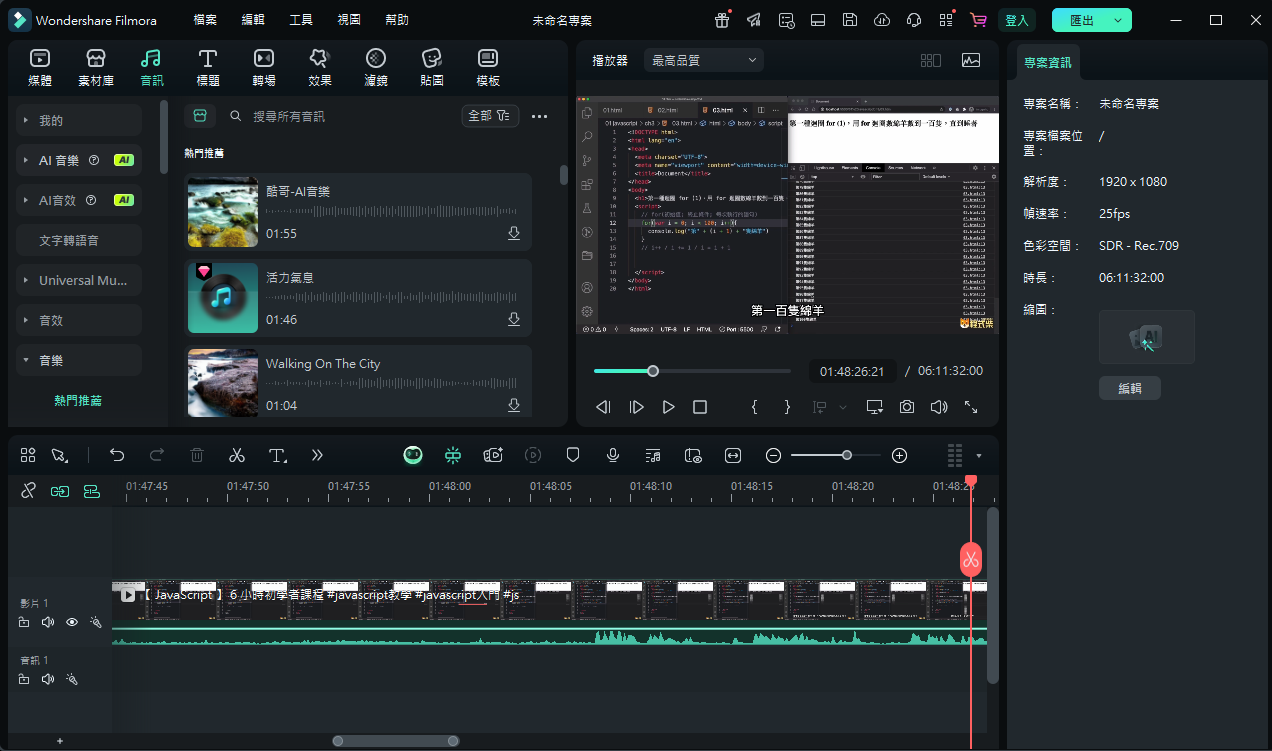Click the 搜尋所有音訊 search field

coord(340,116)
